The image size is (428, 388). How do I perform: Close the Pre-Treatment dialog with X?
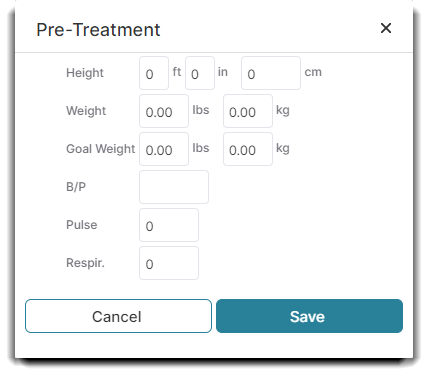tap(386, 28)
